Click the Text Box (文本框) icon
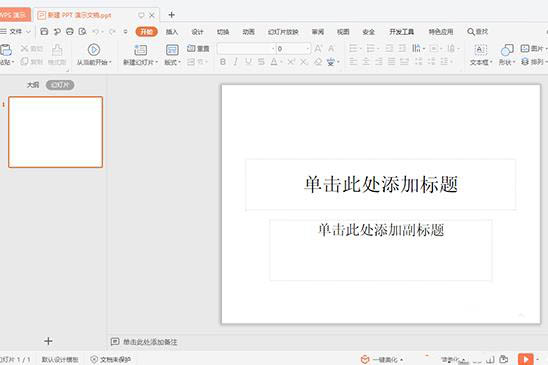Image resolution: width=548 pixels, height=365 pixels. [481, 50]
